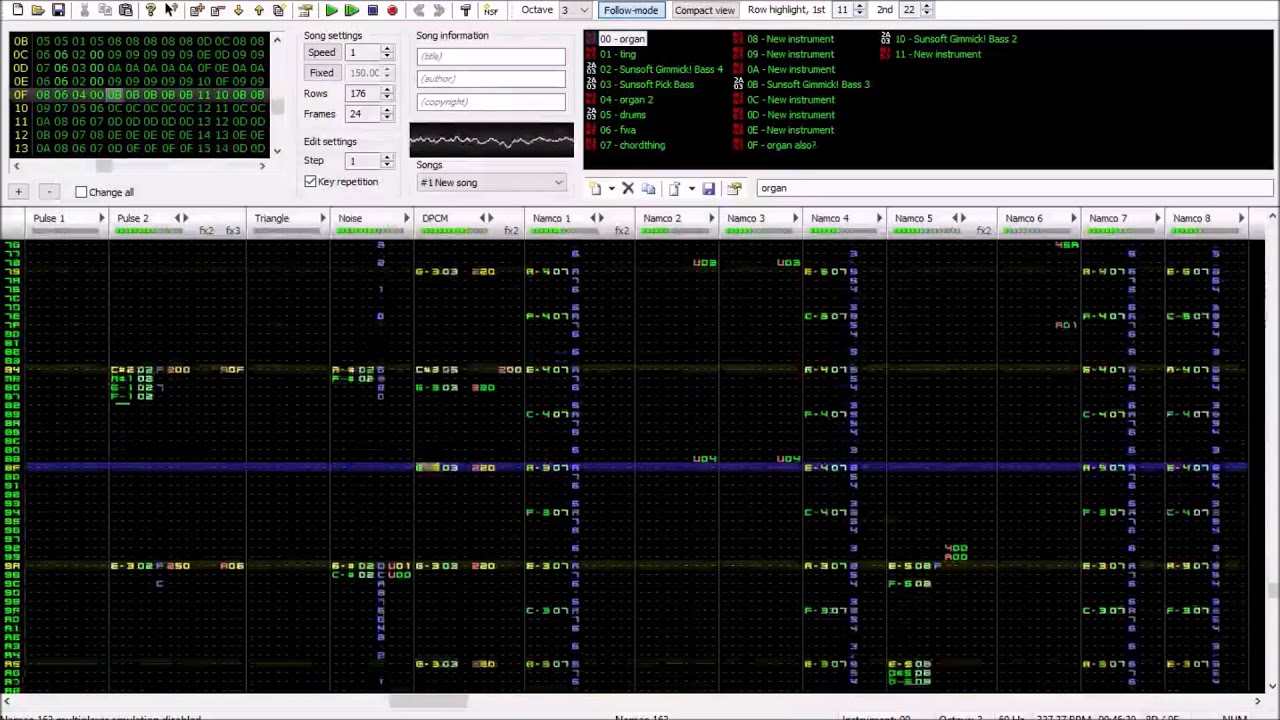
Task: Go to the previous frame
Action: [418, 10]
